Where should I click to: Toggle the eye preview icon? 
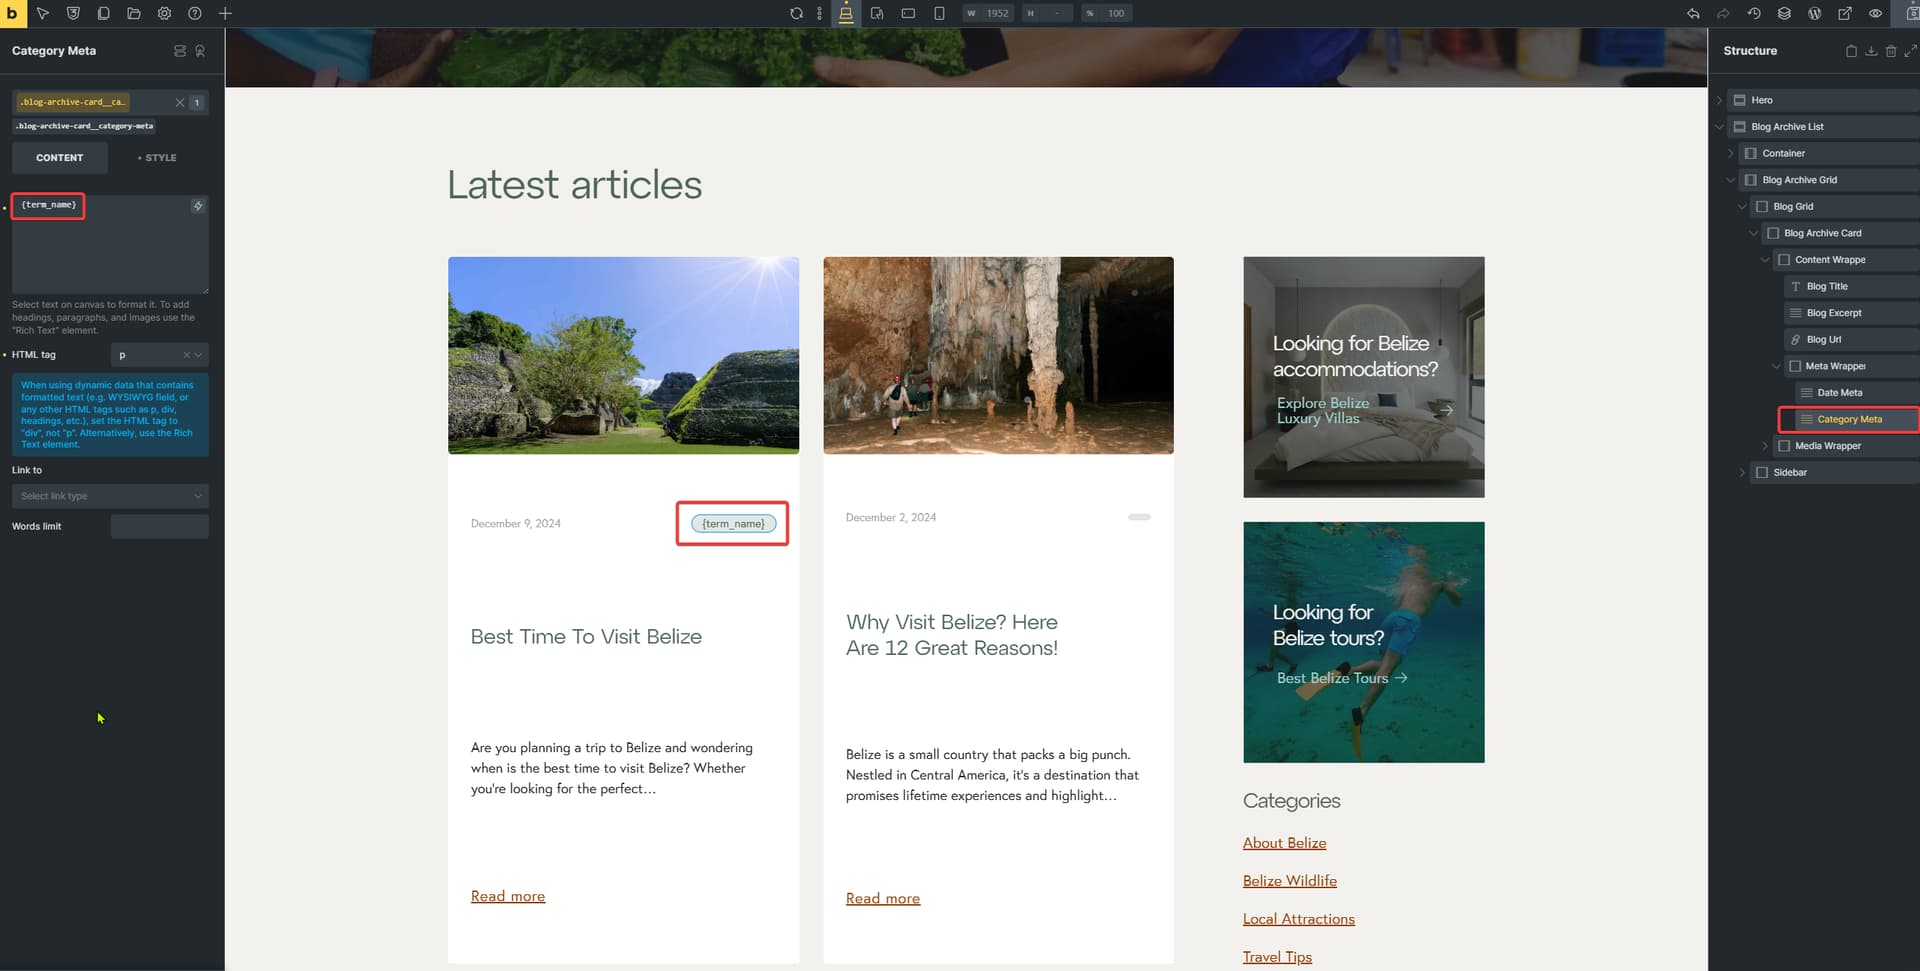[1875, 13]
